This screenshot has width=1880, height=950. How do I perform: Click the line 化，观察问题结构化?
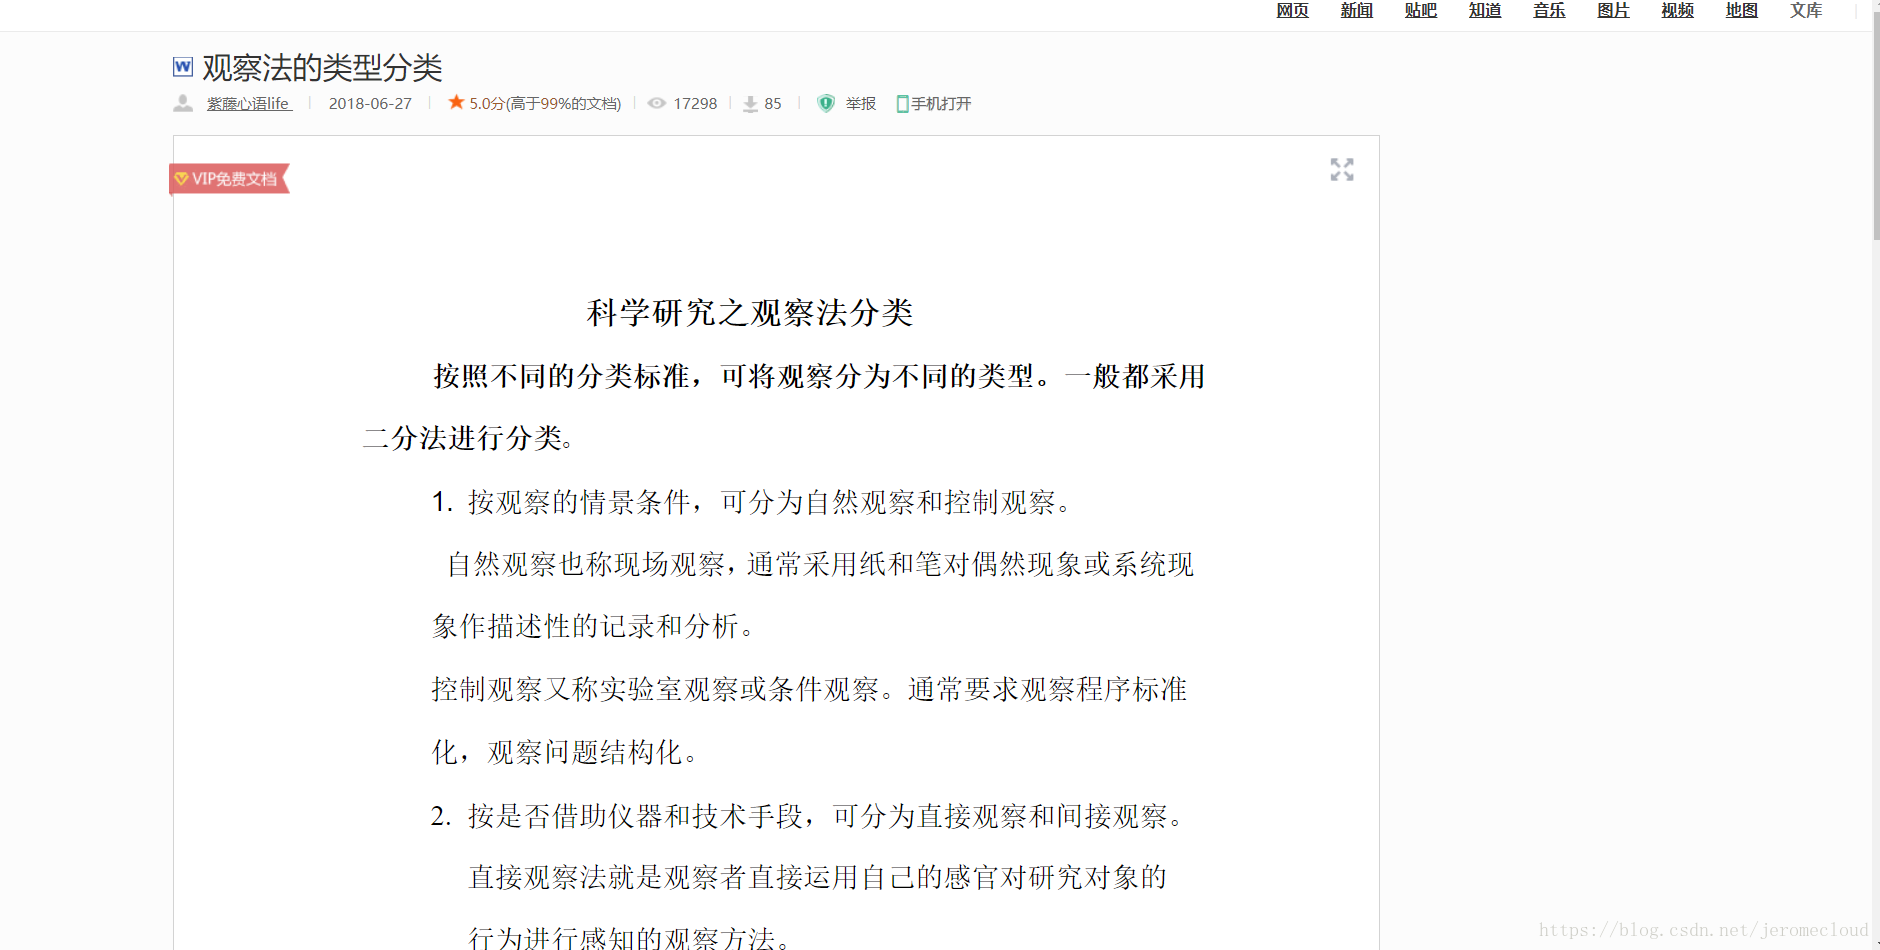pyautogui.click(x=564, y=753)
